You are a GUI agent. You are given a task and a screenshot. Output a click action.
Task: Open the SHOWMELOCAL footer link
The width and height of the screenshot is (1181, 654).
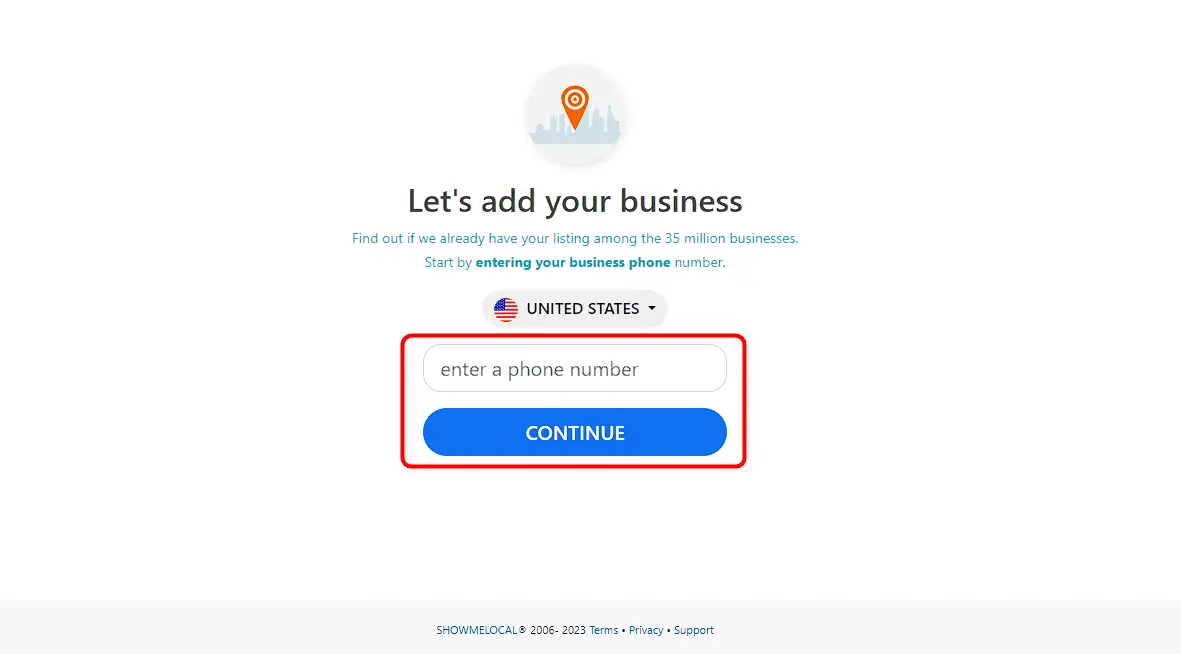pos(477,630)
